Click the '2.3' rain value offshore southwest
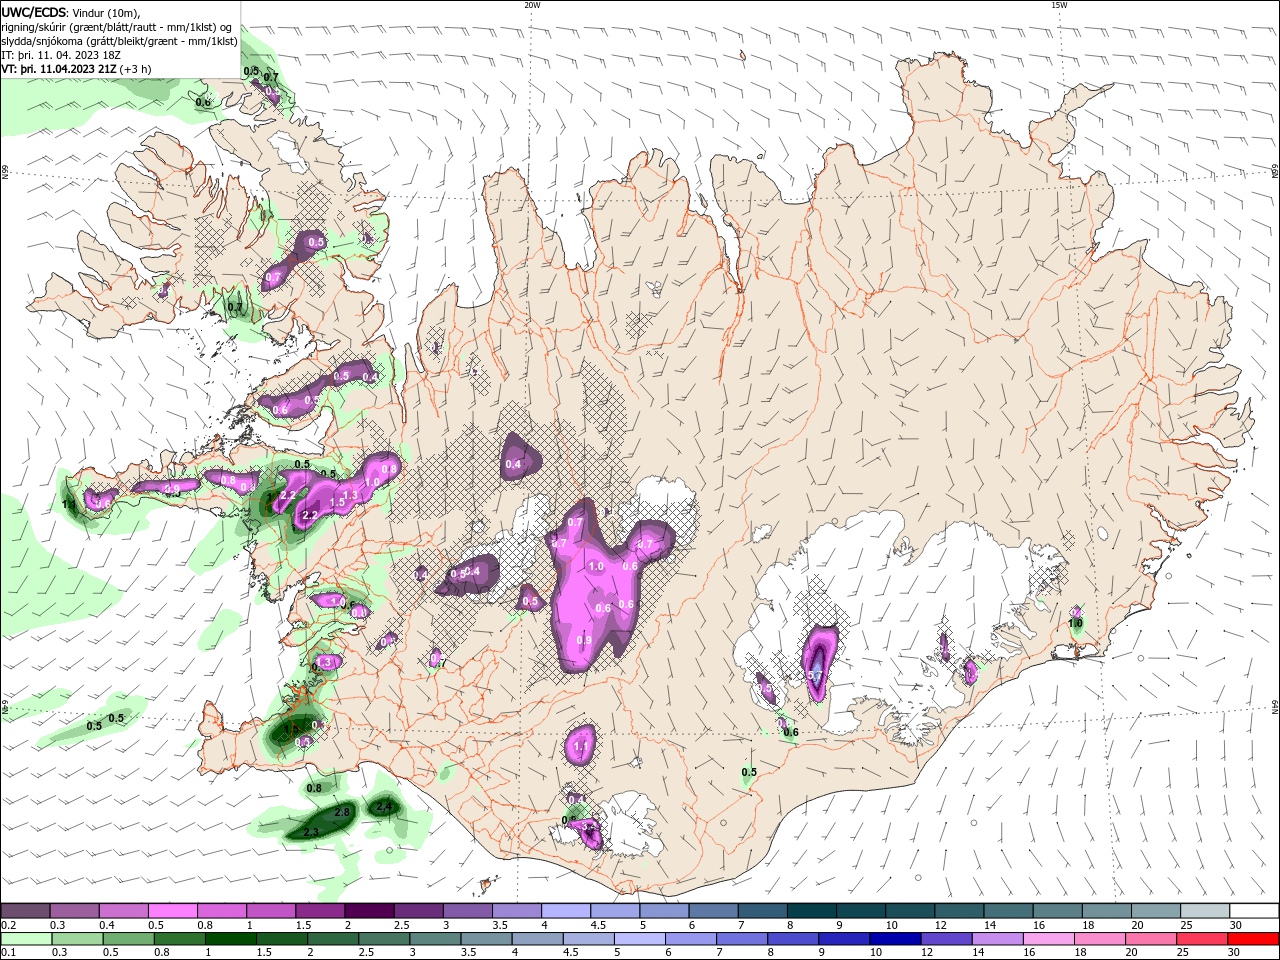 310,832
